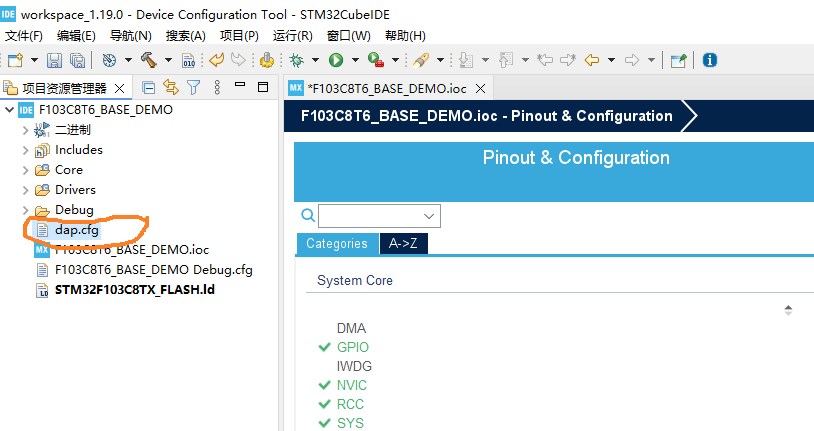Open dropdown next to gauge configuration icon
The image size is (814, 431).
(x=128, y=60)
